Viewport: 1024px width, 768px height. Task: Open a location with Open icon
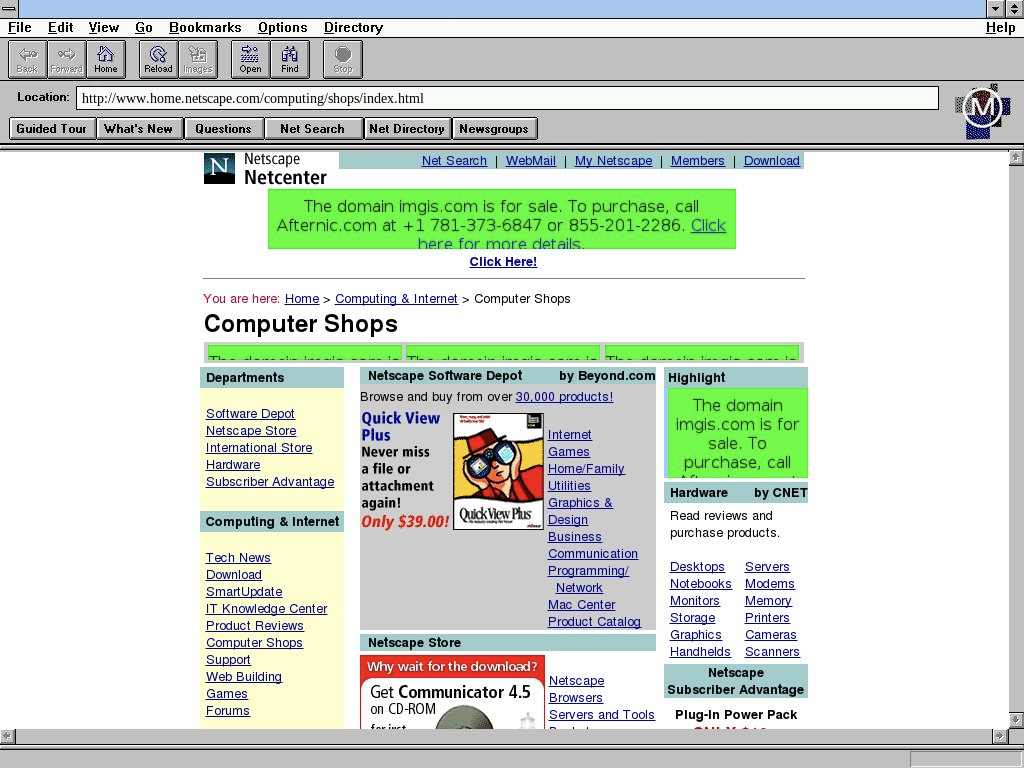[x=250, y=59]
